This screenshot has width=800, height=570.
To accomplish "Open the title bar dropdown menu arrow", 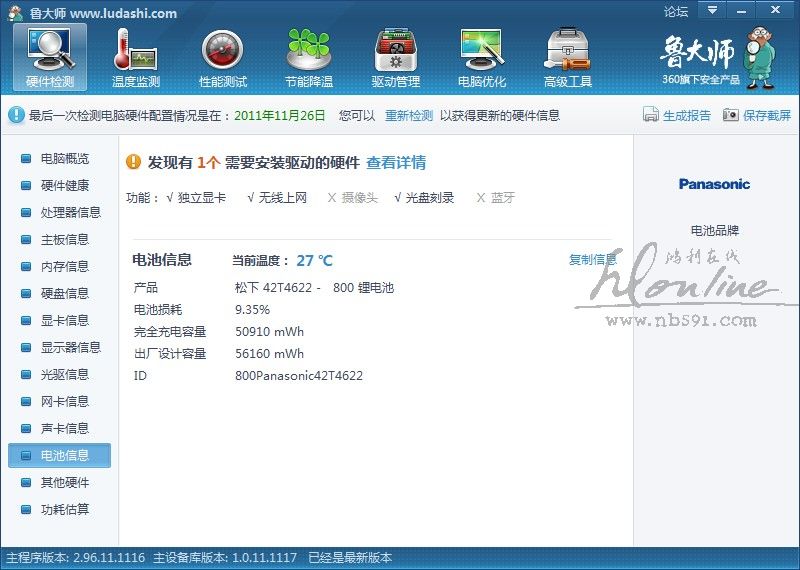I will (x=712, y=10).
